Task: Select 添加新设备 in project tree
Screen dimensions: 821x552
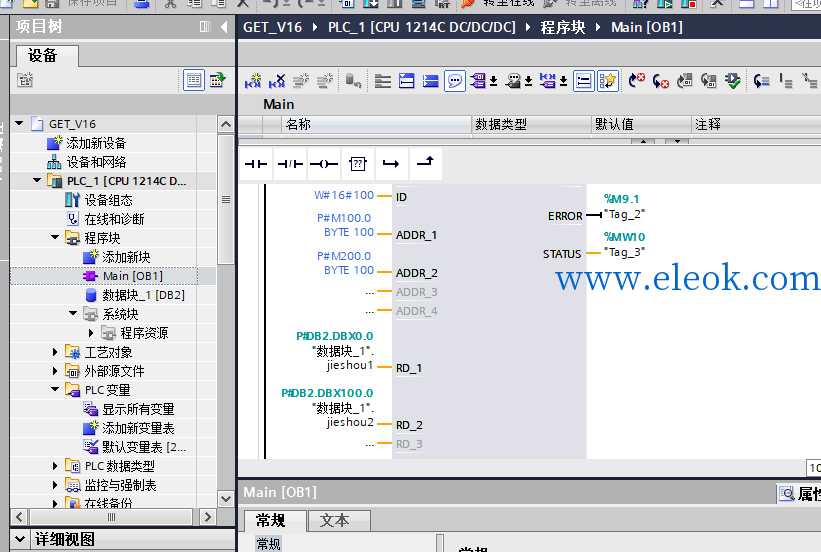Action: click(x=96, y=143)
